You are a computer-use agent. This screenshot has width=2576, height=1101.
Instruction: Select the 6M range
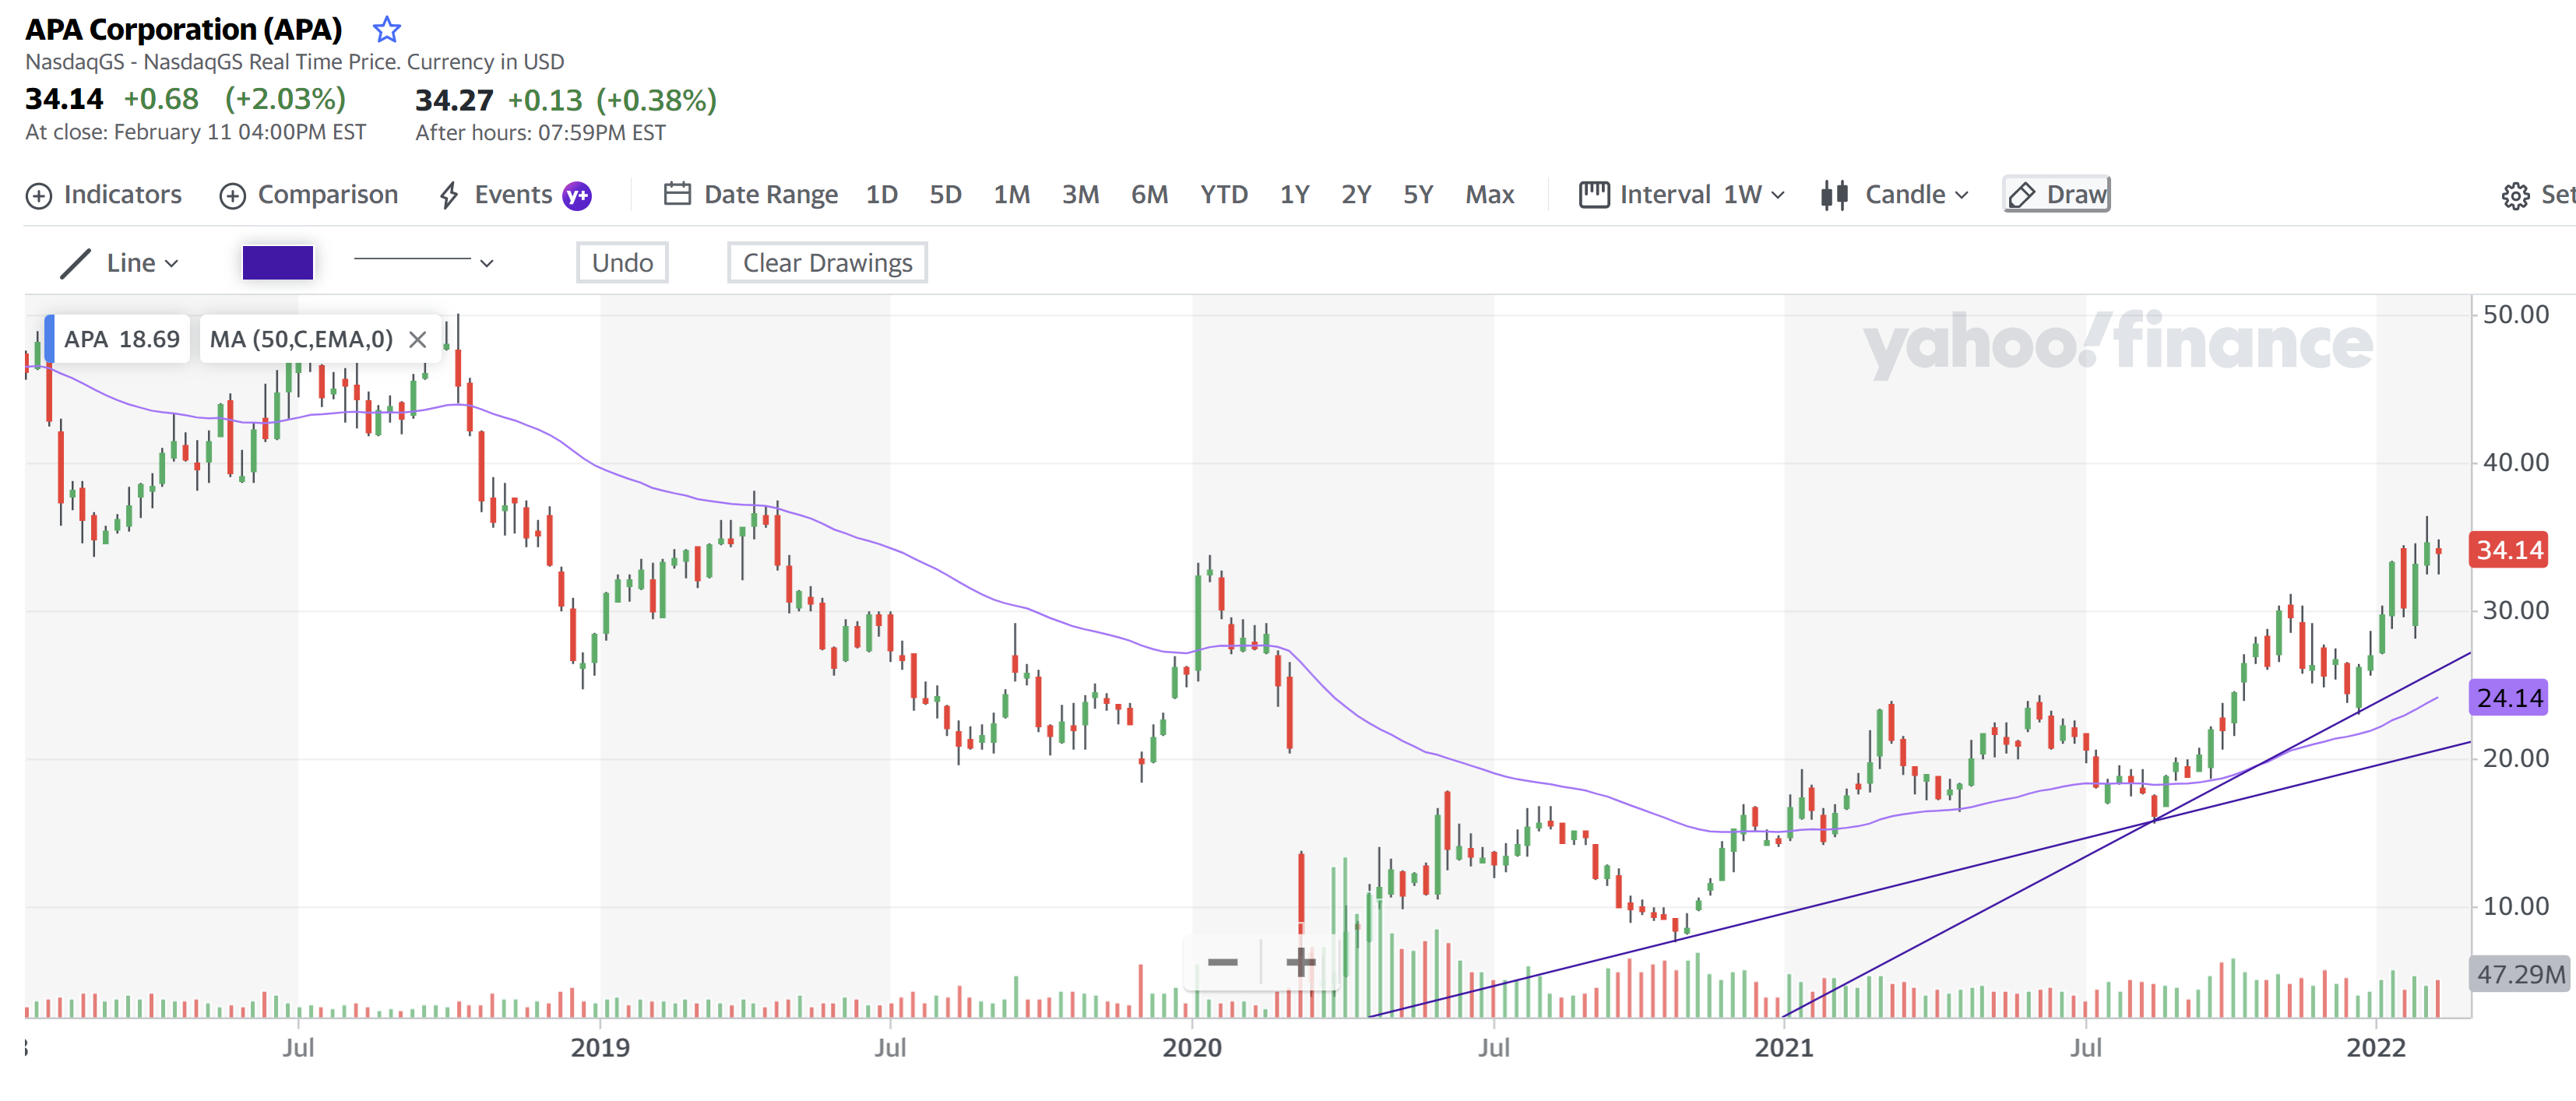click(1149, 195)
